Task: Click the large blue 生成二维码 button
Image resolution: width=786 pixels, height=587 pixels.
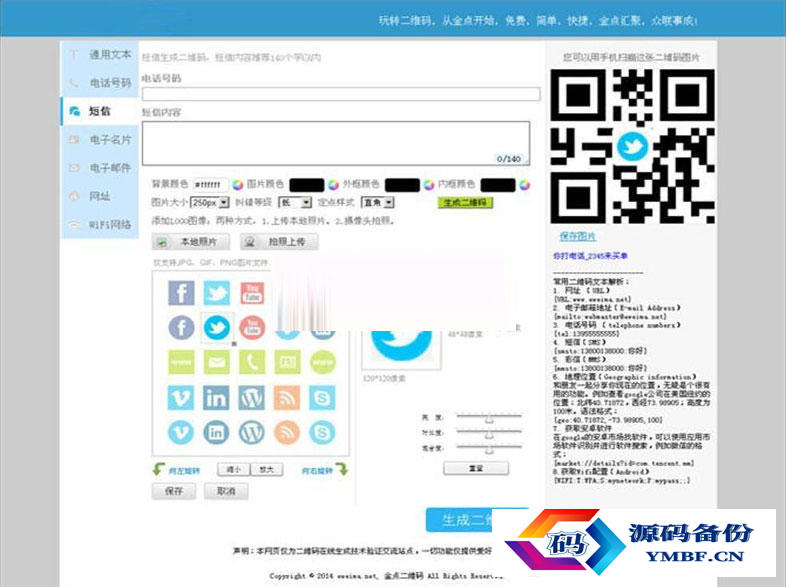Action: (459, 520)
